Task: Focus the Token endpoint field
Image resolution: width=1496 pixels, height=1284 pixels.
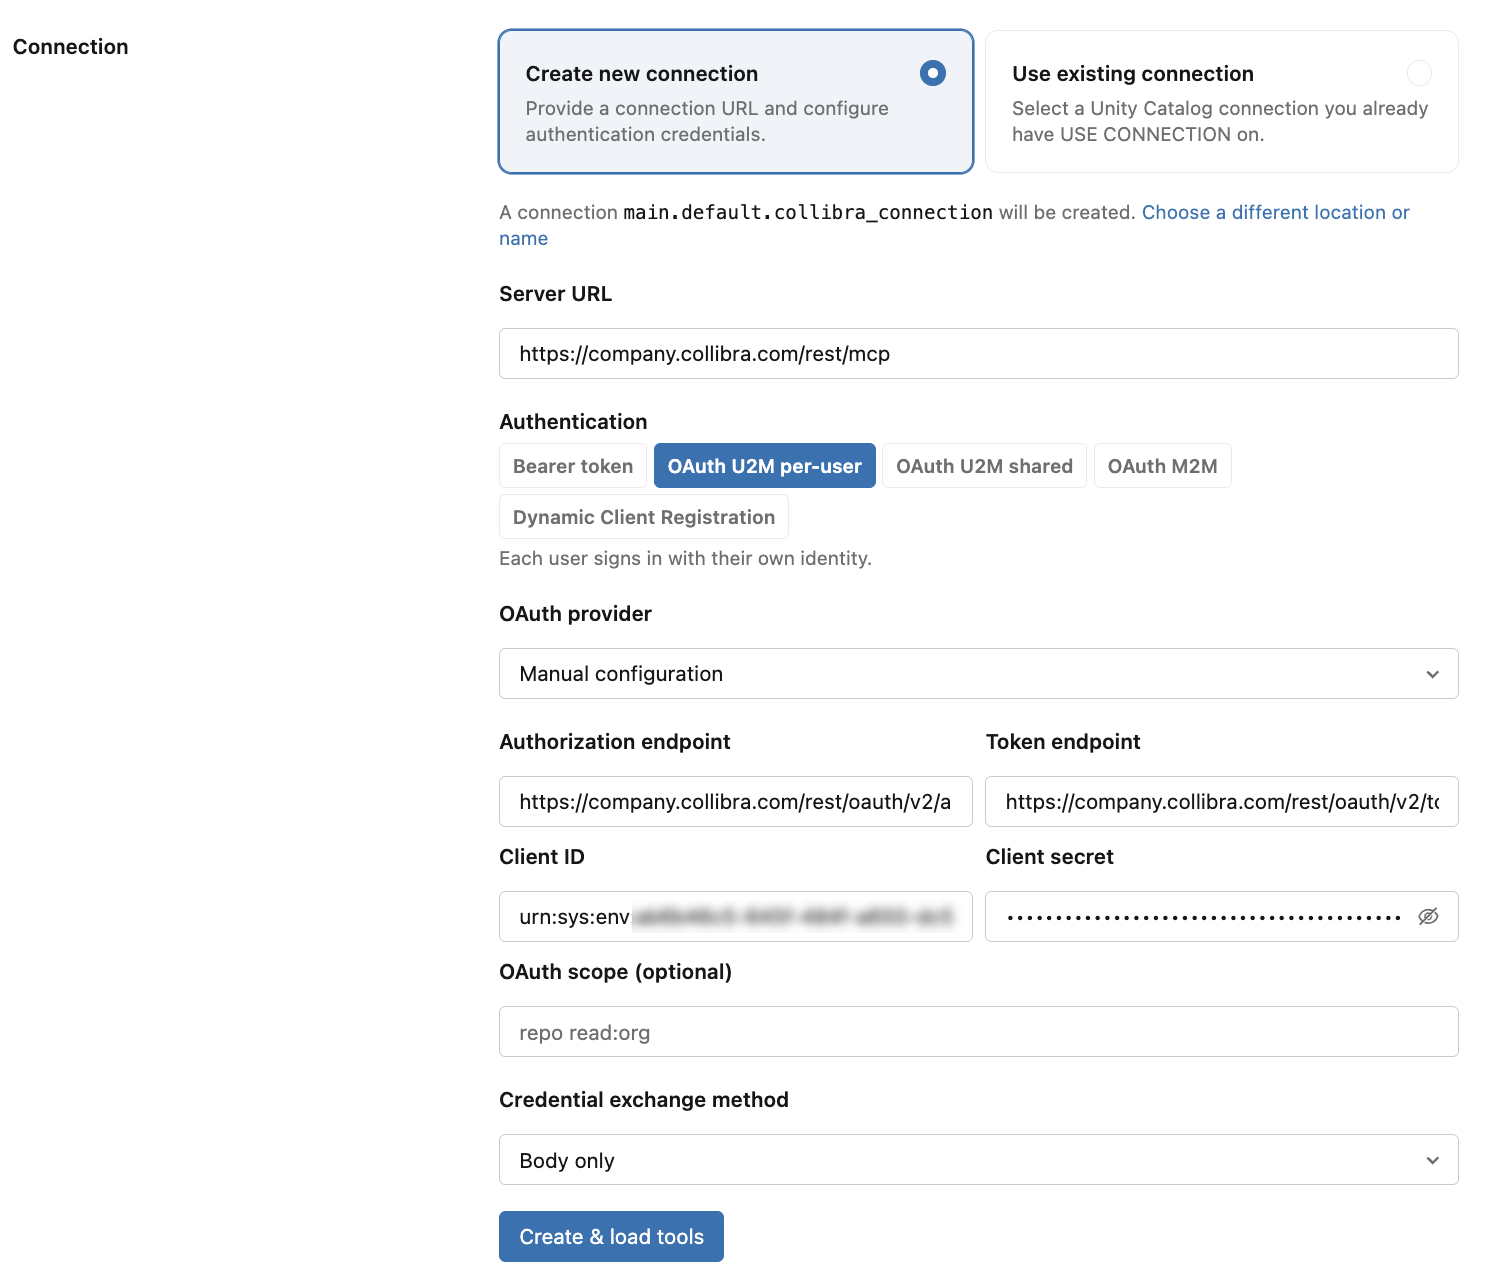Action: click(x=1222, y=801)
